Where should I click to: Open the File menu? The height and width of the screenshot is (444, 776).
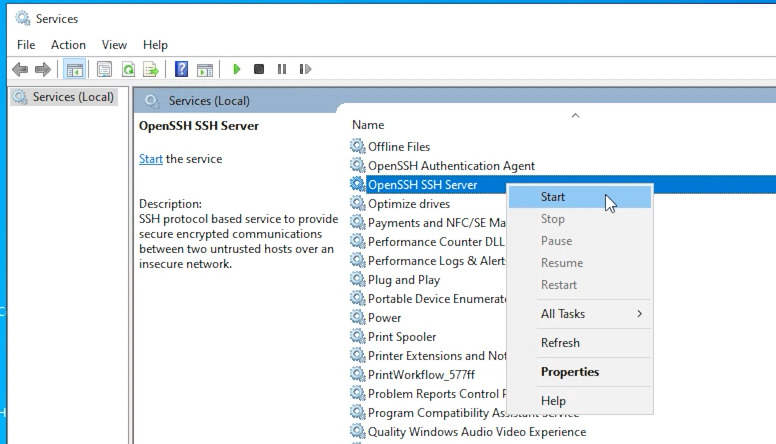[26, 45]
